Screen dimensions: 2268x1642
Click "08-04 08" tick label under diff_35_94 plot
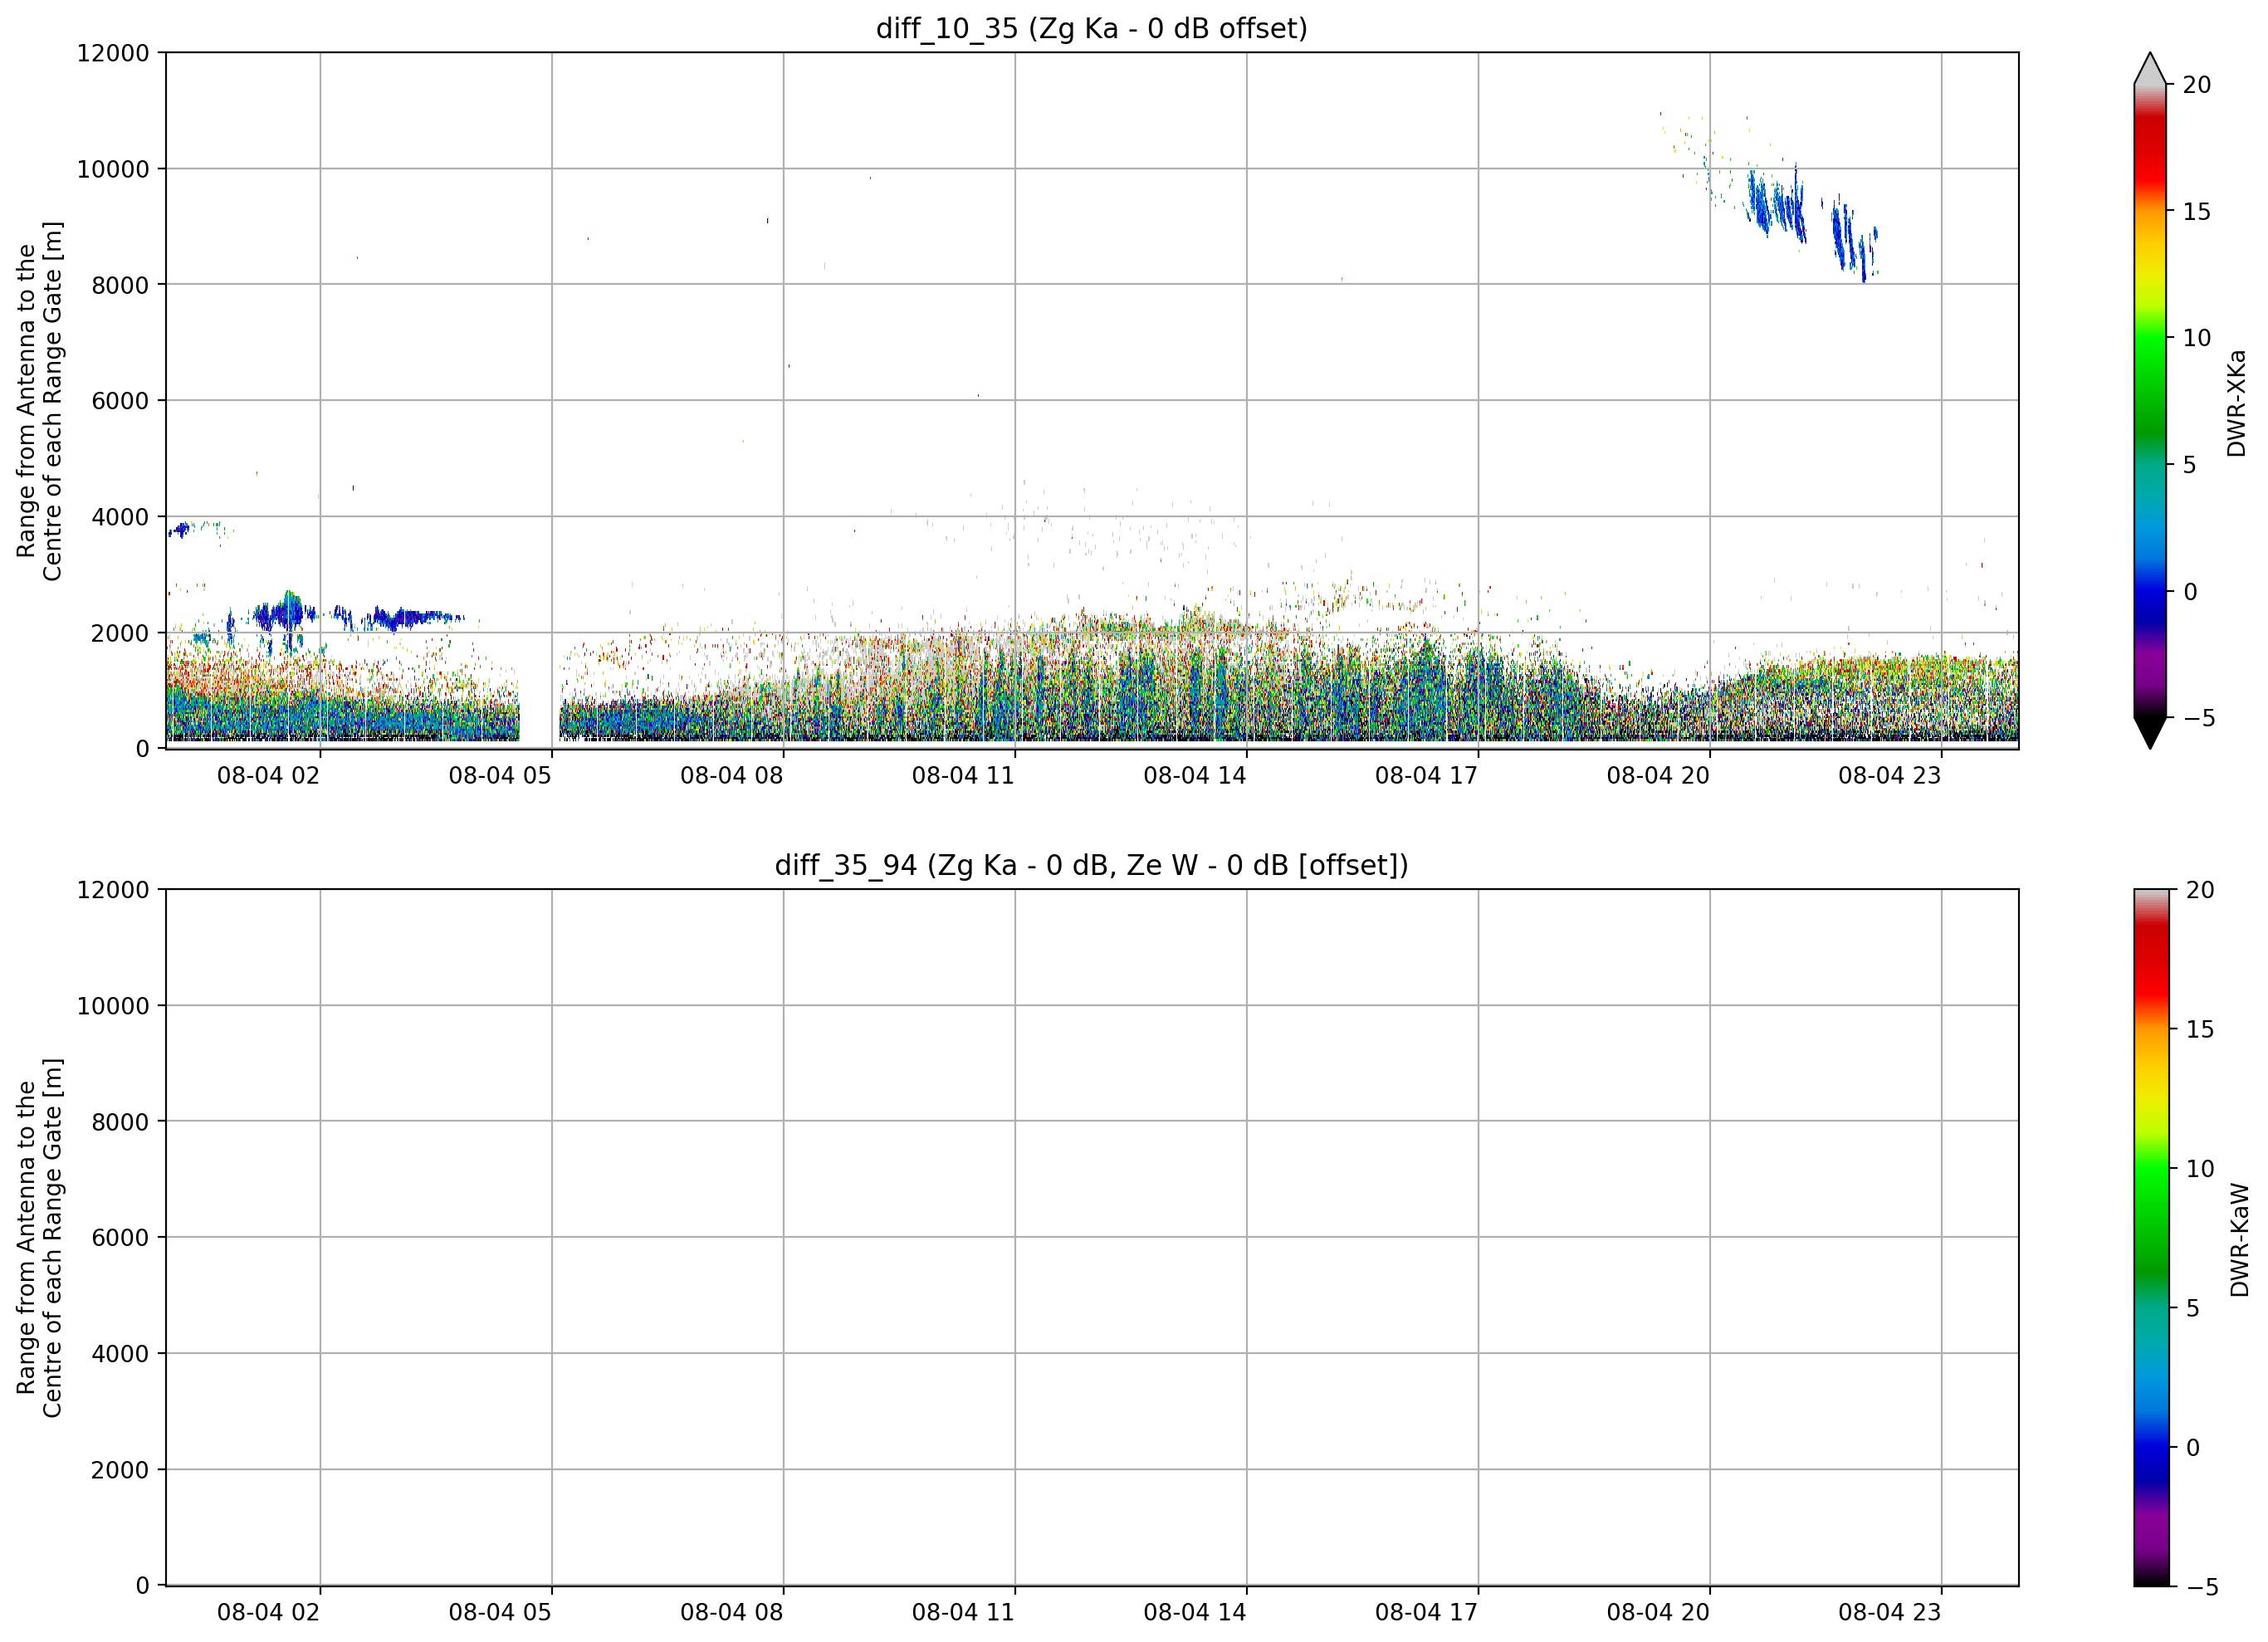[x=731, y=1613]
